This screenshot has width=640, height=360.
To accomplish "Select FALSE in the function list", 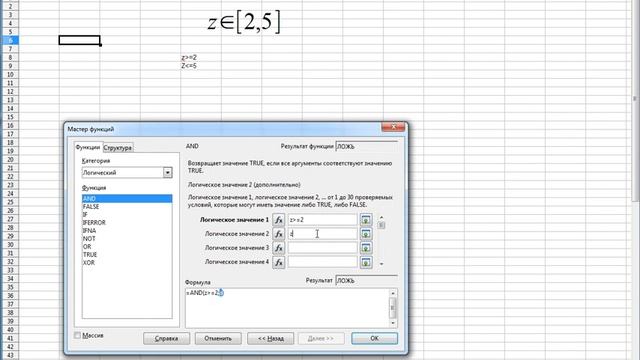I will pos(127,207).
